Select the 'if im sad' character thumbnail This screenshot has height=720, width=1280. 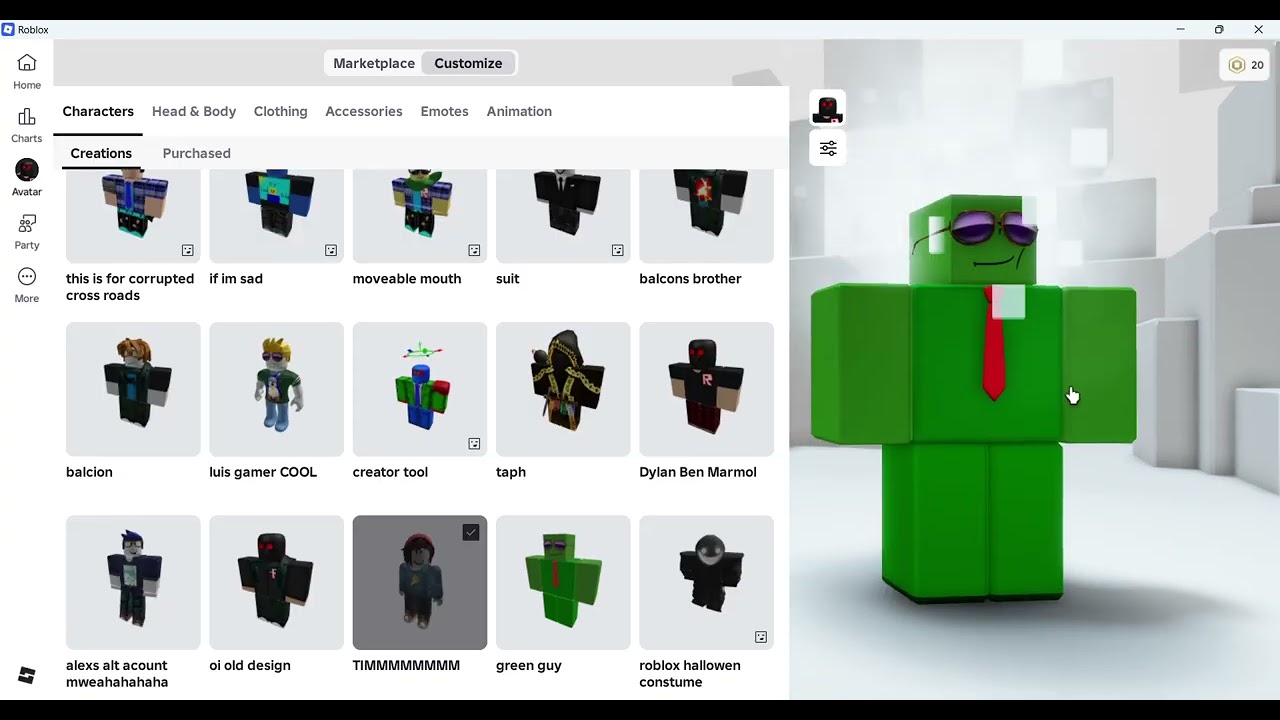(276, 216)
